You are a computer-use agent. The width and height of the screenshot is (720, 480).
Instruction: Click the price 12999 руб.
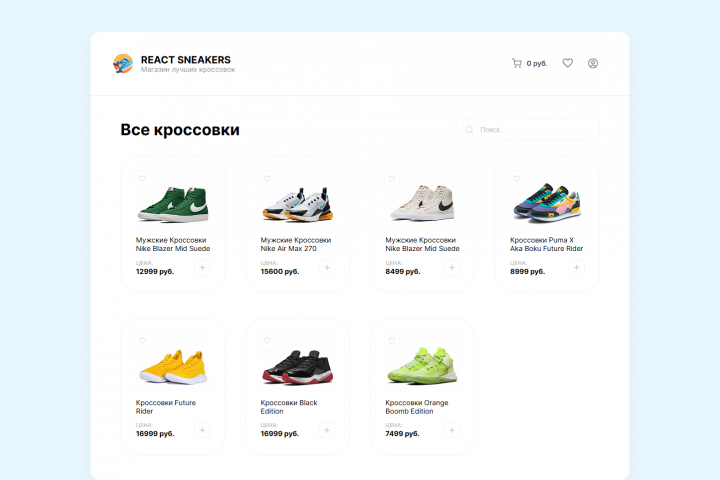(x=155, y=271)
